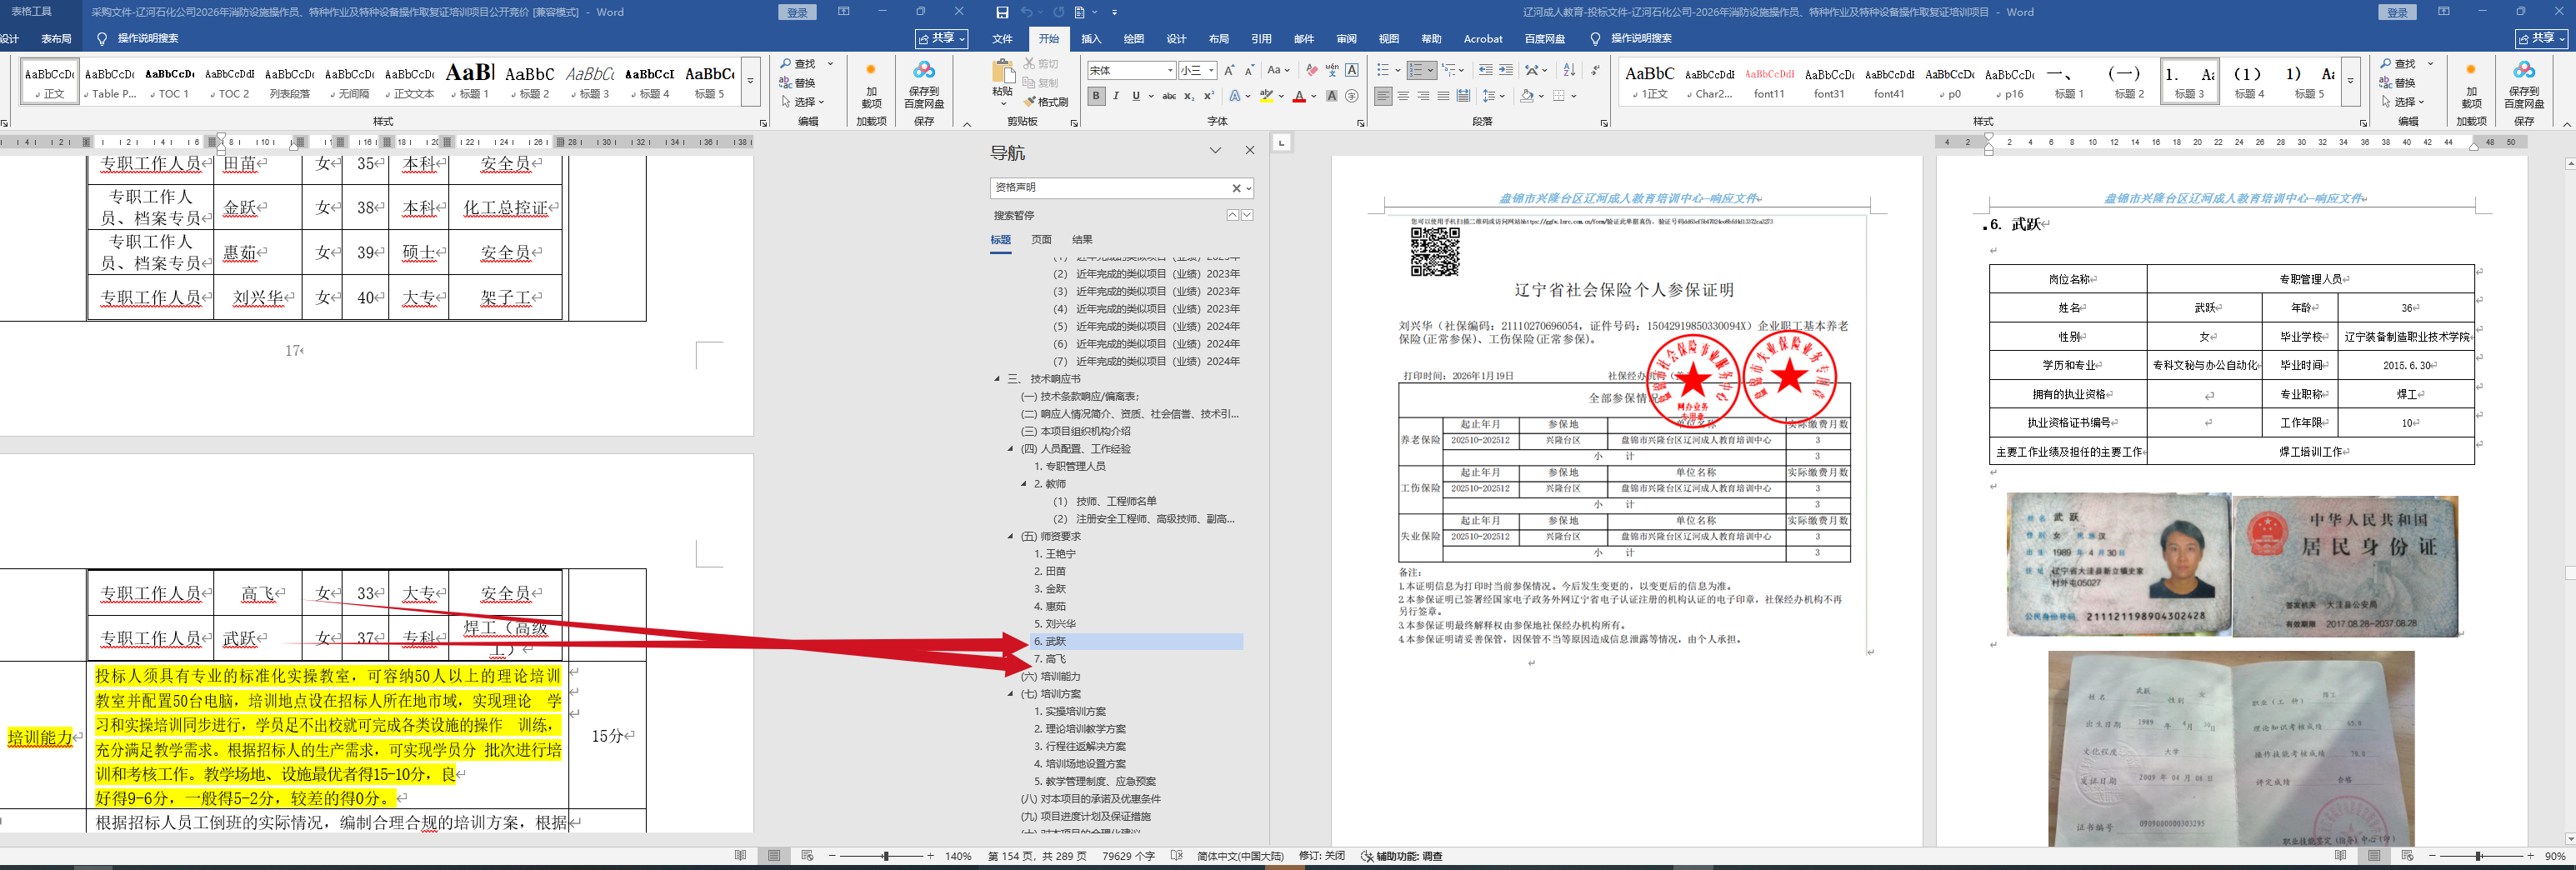Toggle Italic formatting

1116,96
